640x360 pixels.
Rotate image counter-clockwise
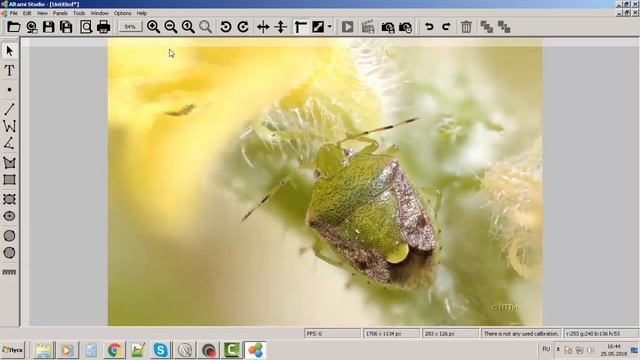coord(226,27)
